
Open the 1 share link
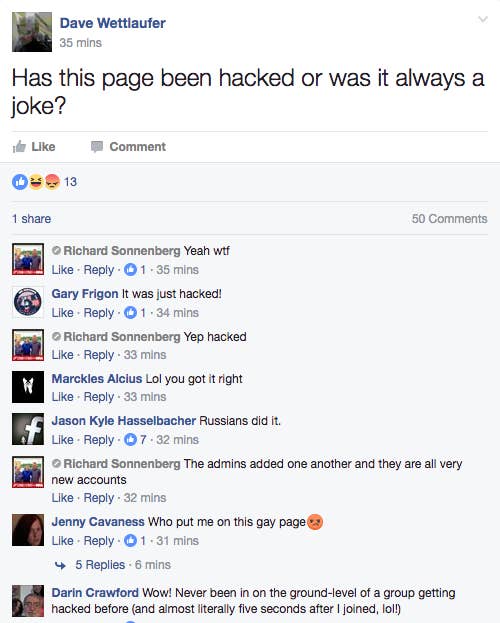click(x=31, y=219)
